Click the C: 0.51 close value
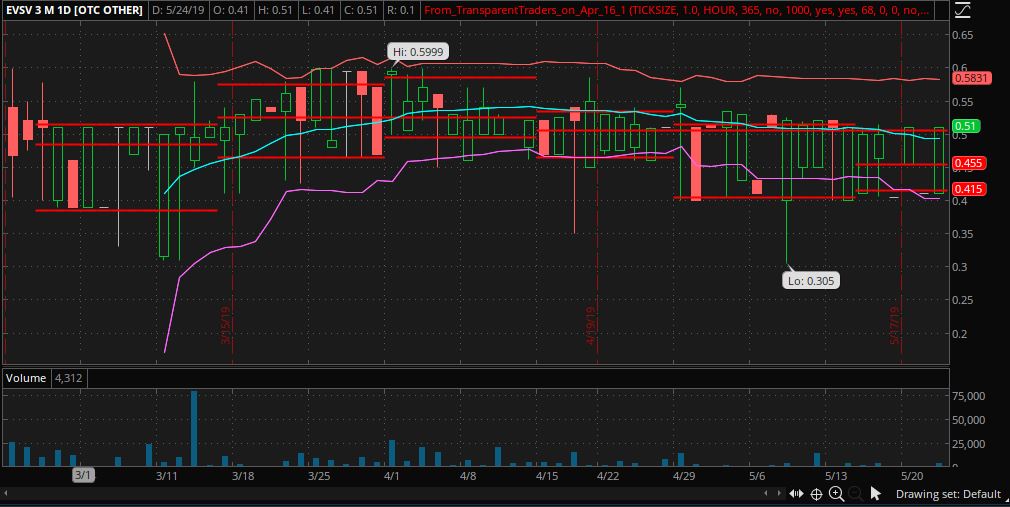The width and height of the screenshot is (1010, 507). click(x=359, y=10)
